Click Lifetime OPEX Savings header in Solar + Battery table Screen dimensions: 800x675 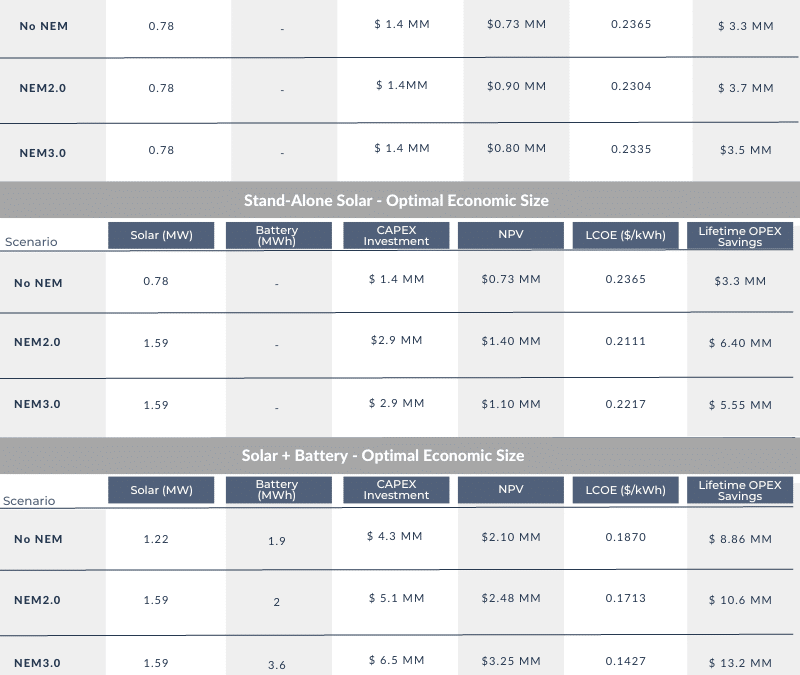[740, 490]
